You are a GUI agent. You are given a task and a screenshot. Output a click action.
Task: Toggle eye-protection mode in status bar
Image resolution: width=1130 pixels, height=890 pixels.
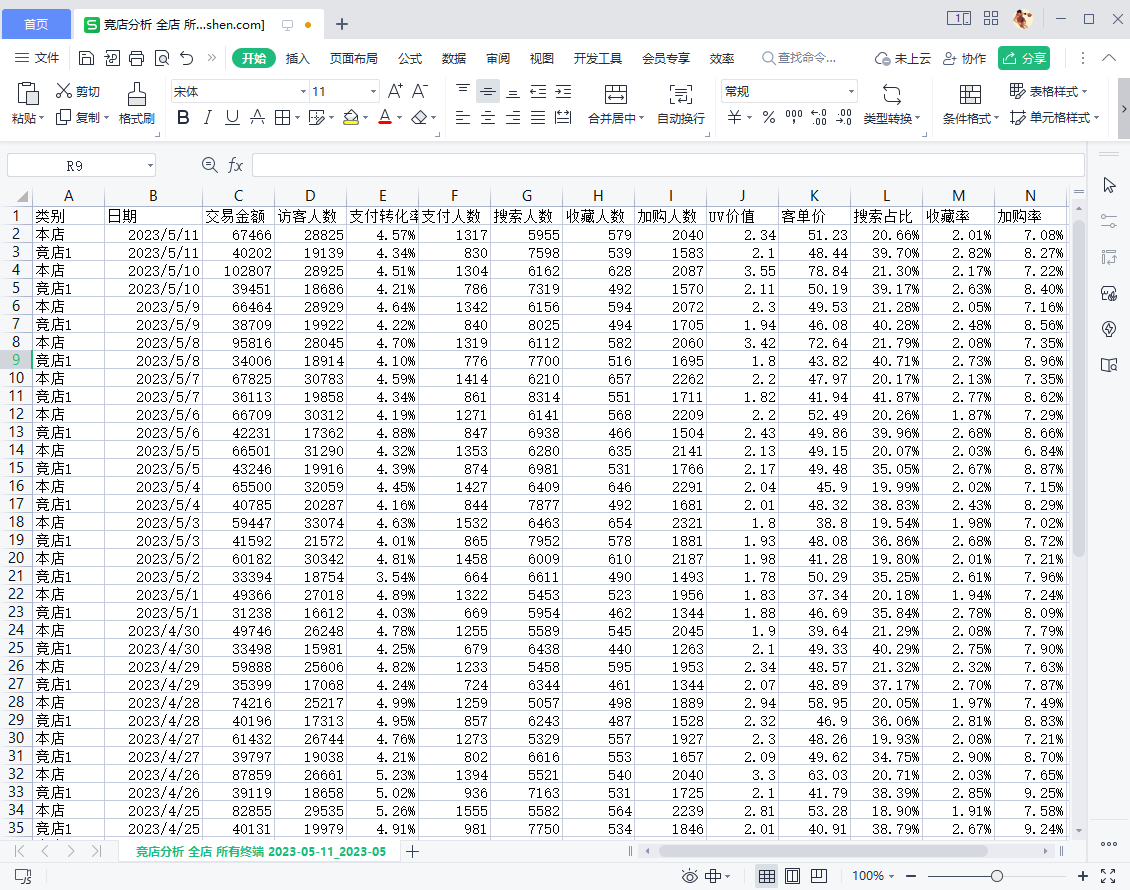689,876
